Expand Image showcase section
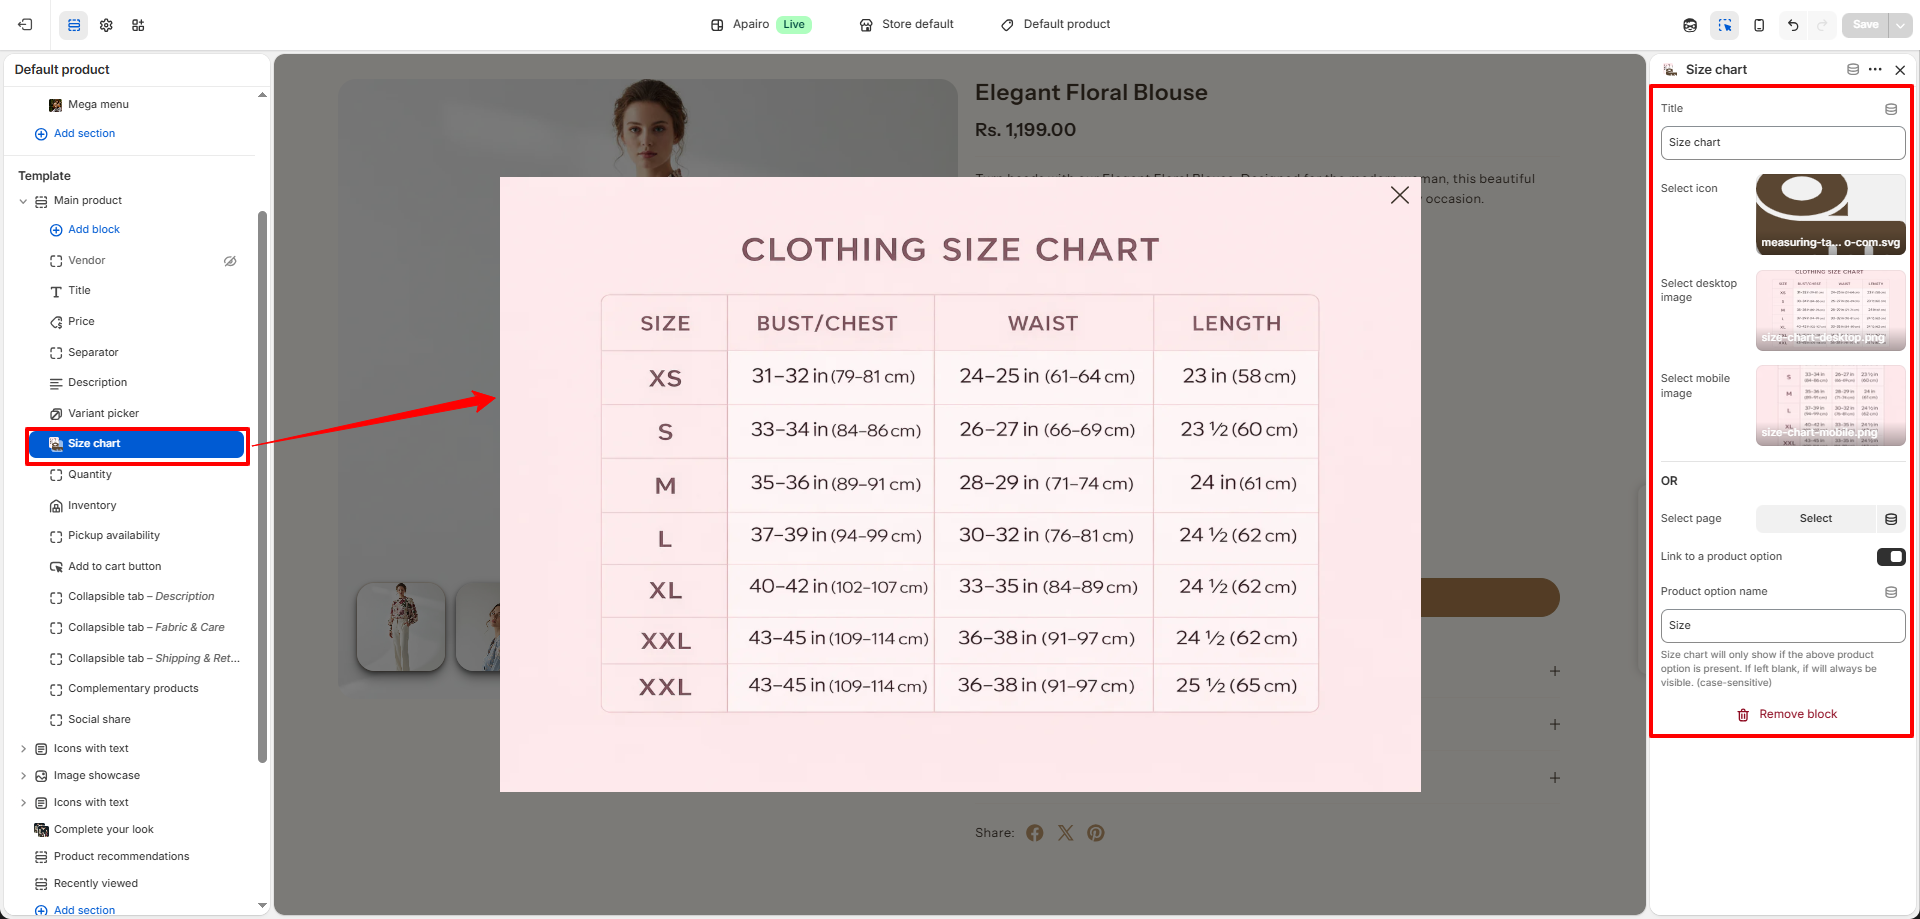Viewport: 1920px width, 919px height. click(x=23, y=776)
